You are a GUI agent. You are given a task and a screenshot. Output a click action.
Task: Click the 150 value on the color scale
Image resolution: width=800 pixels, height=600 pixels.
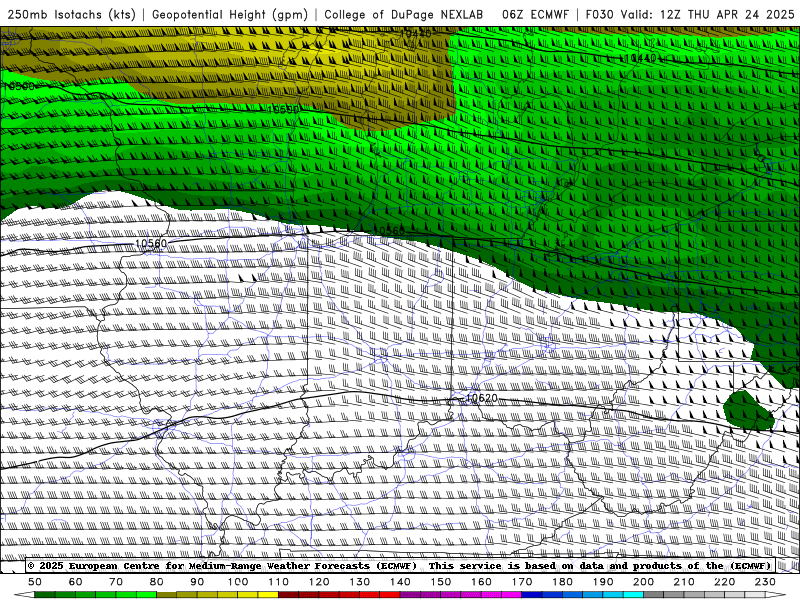tap(440, 582)
